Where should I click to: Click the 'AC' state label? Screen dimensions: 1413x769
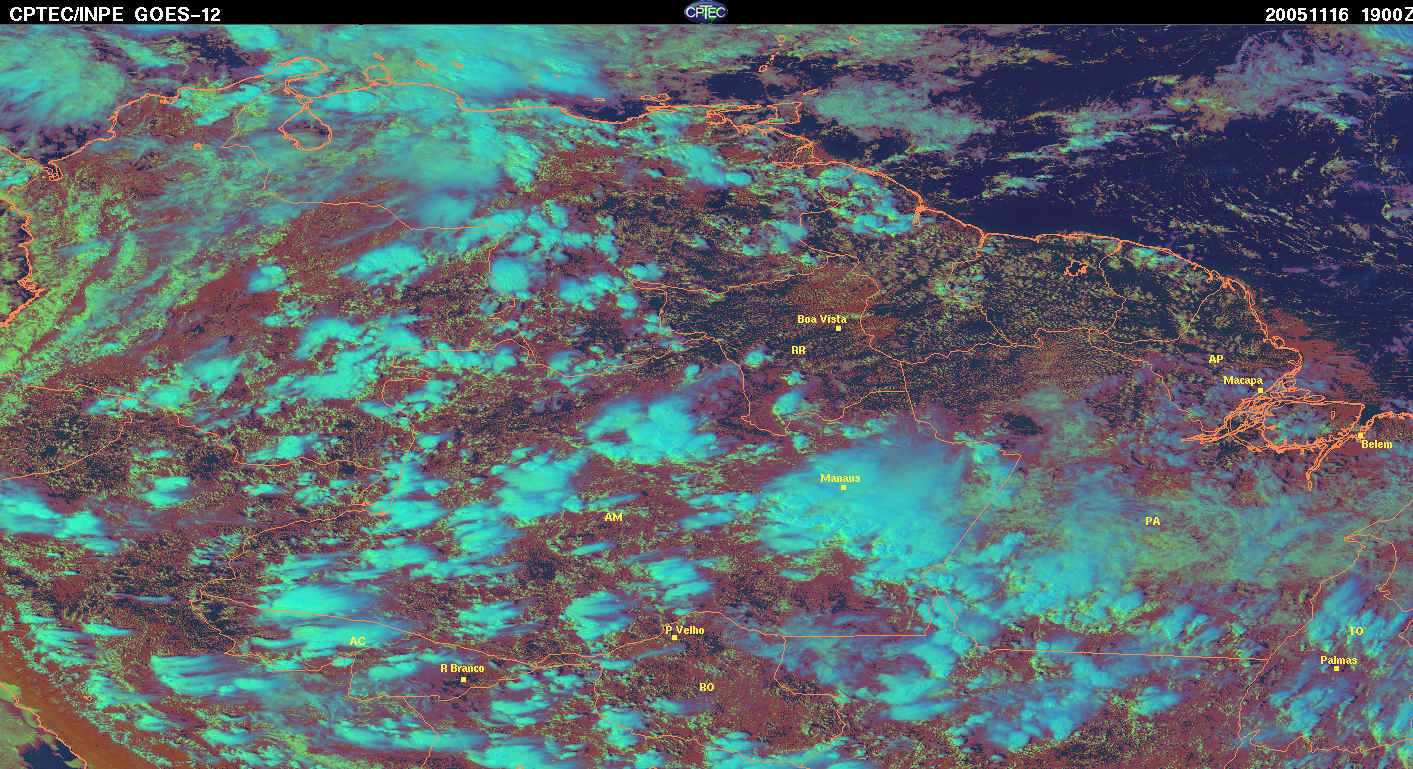[357, 641]
